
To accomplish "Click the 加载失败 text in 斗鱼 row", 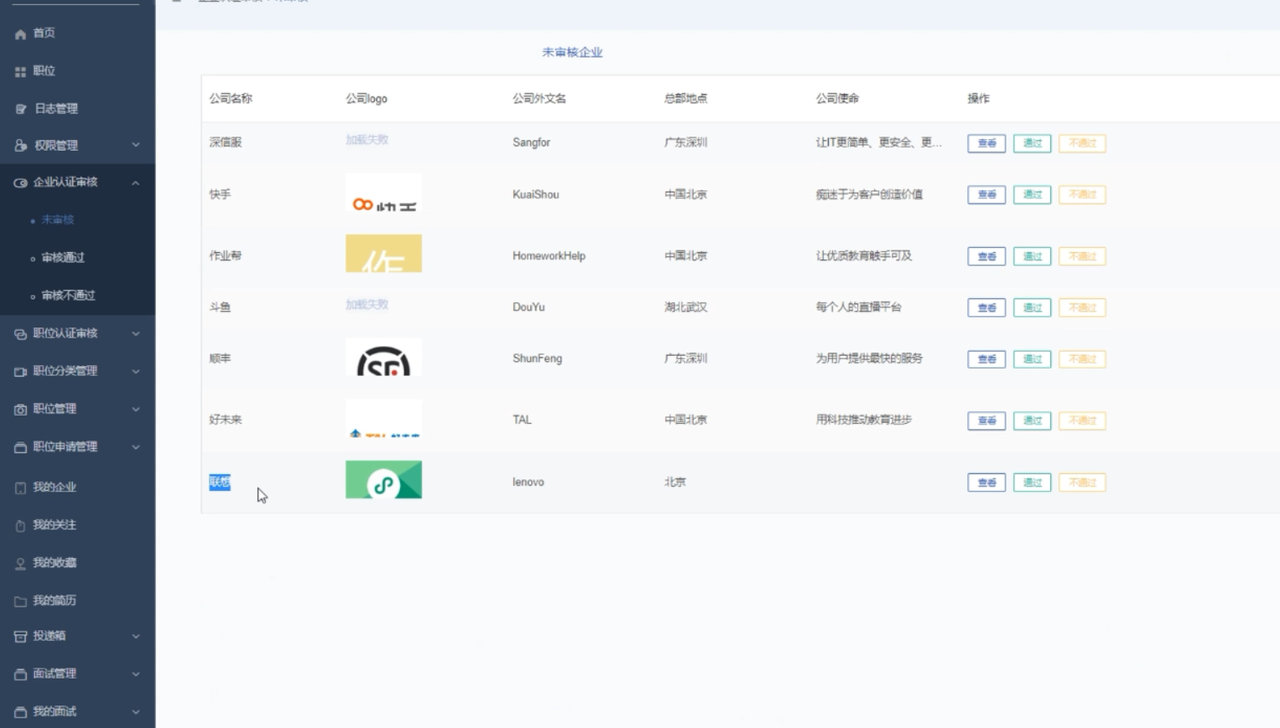I will (367, 304).
